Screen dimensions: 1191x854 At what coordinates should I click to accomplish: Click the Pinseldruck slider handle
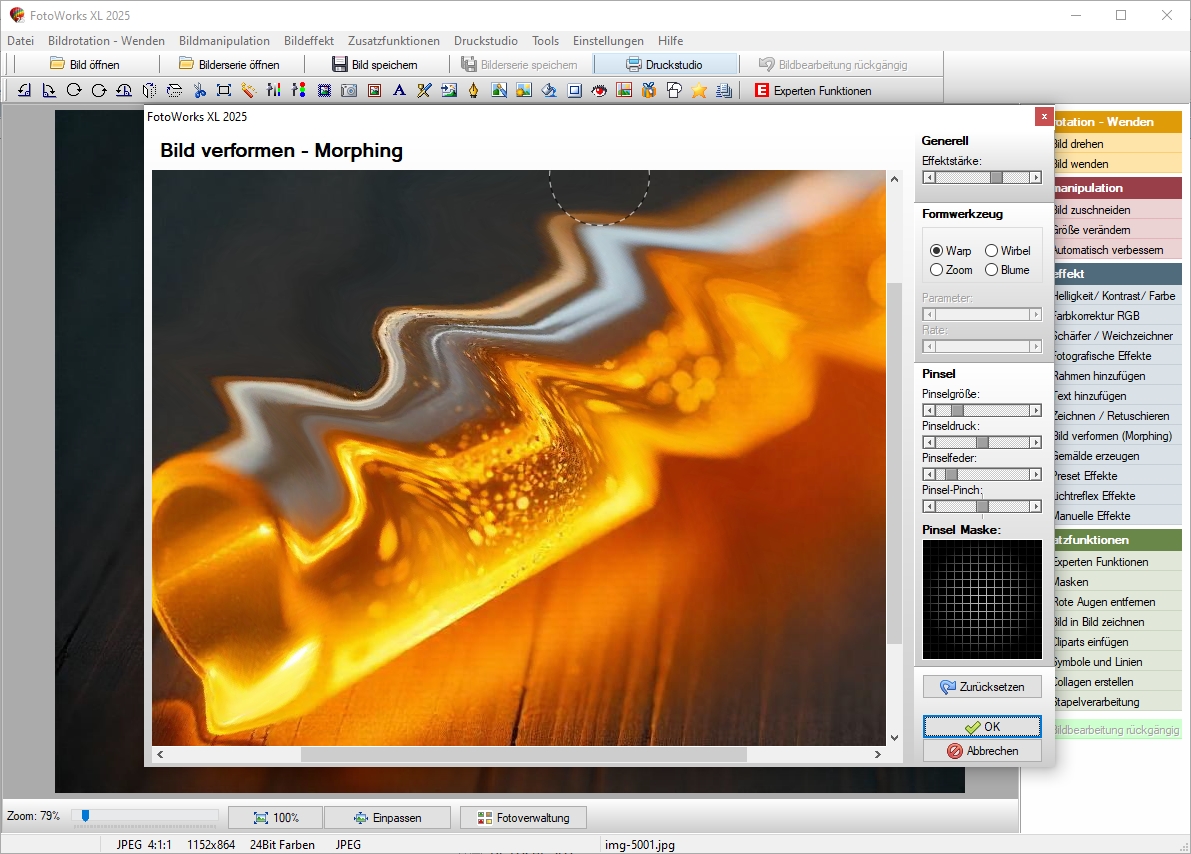click(982, 442)
